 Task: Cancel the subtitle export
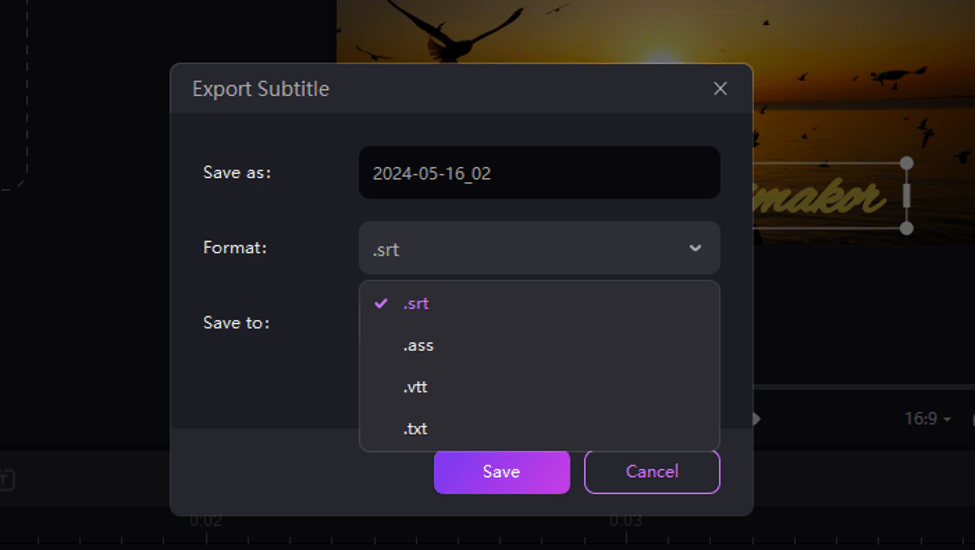click(651, 472)
